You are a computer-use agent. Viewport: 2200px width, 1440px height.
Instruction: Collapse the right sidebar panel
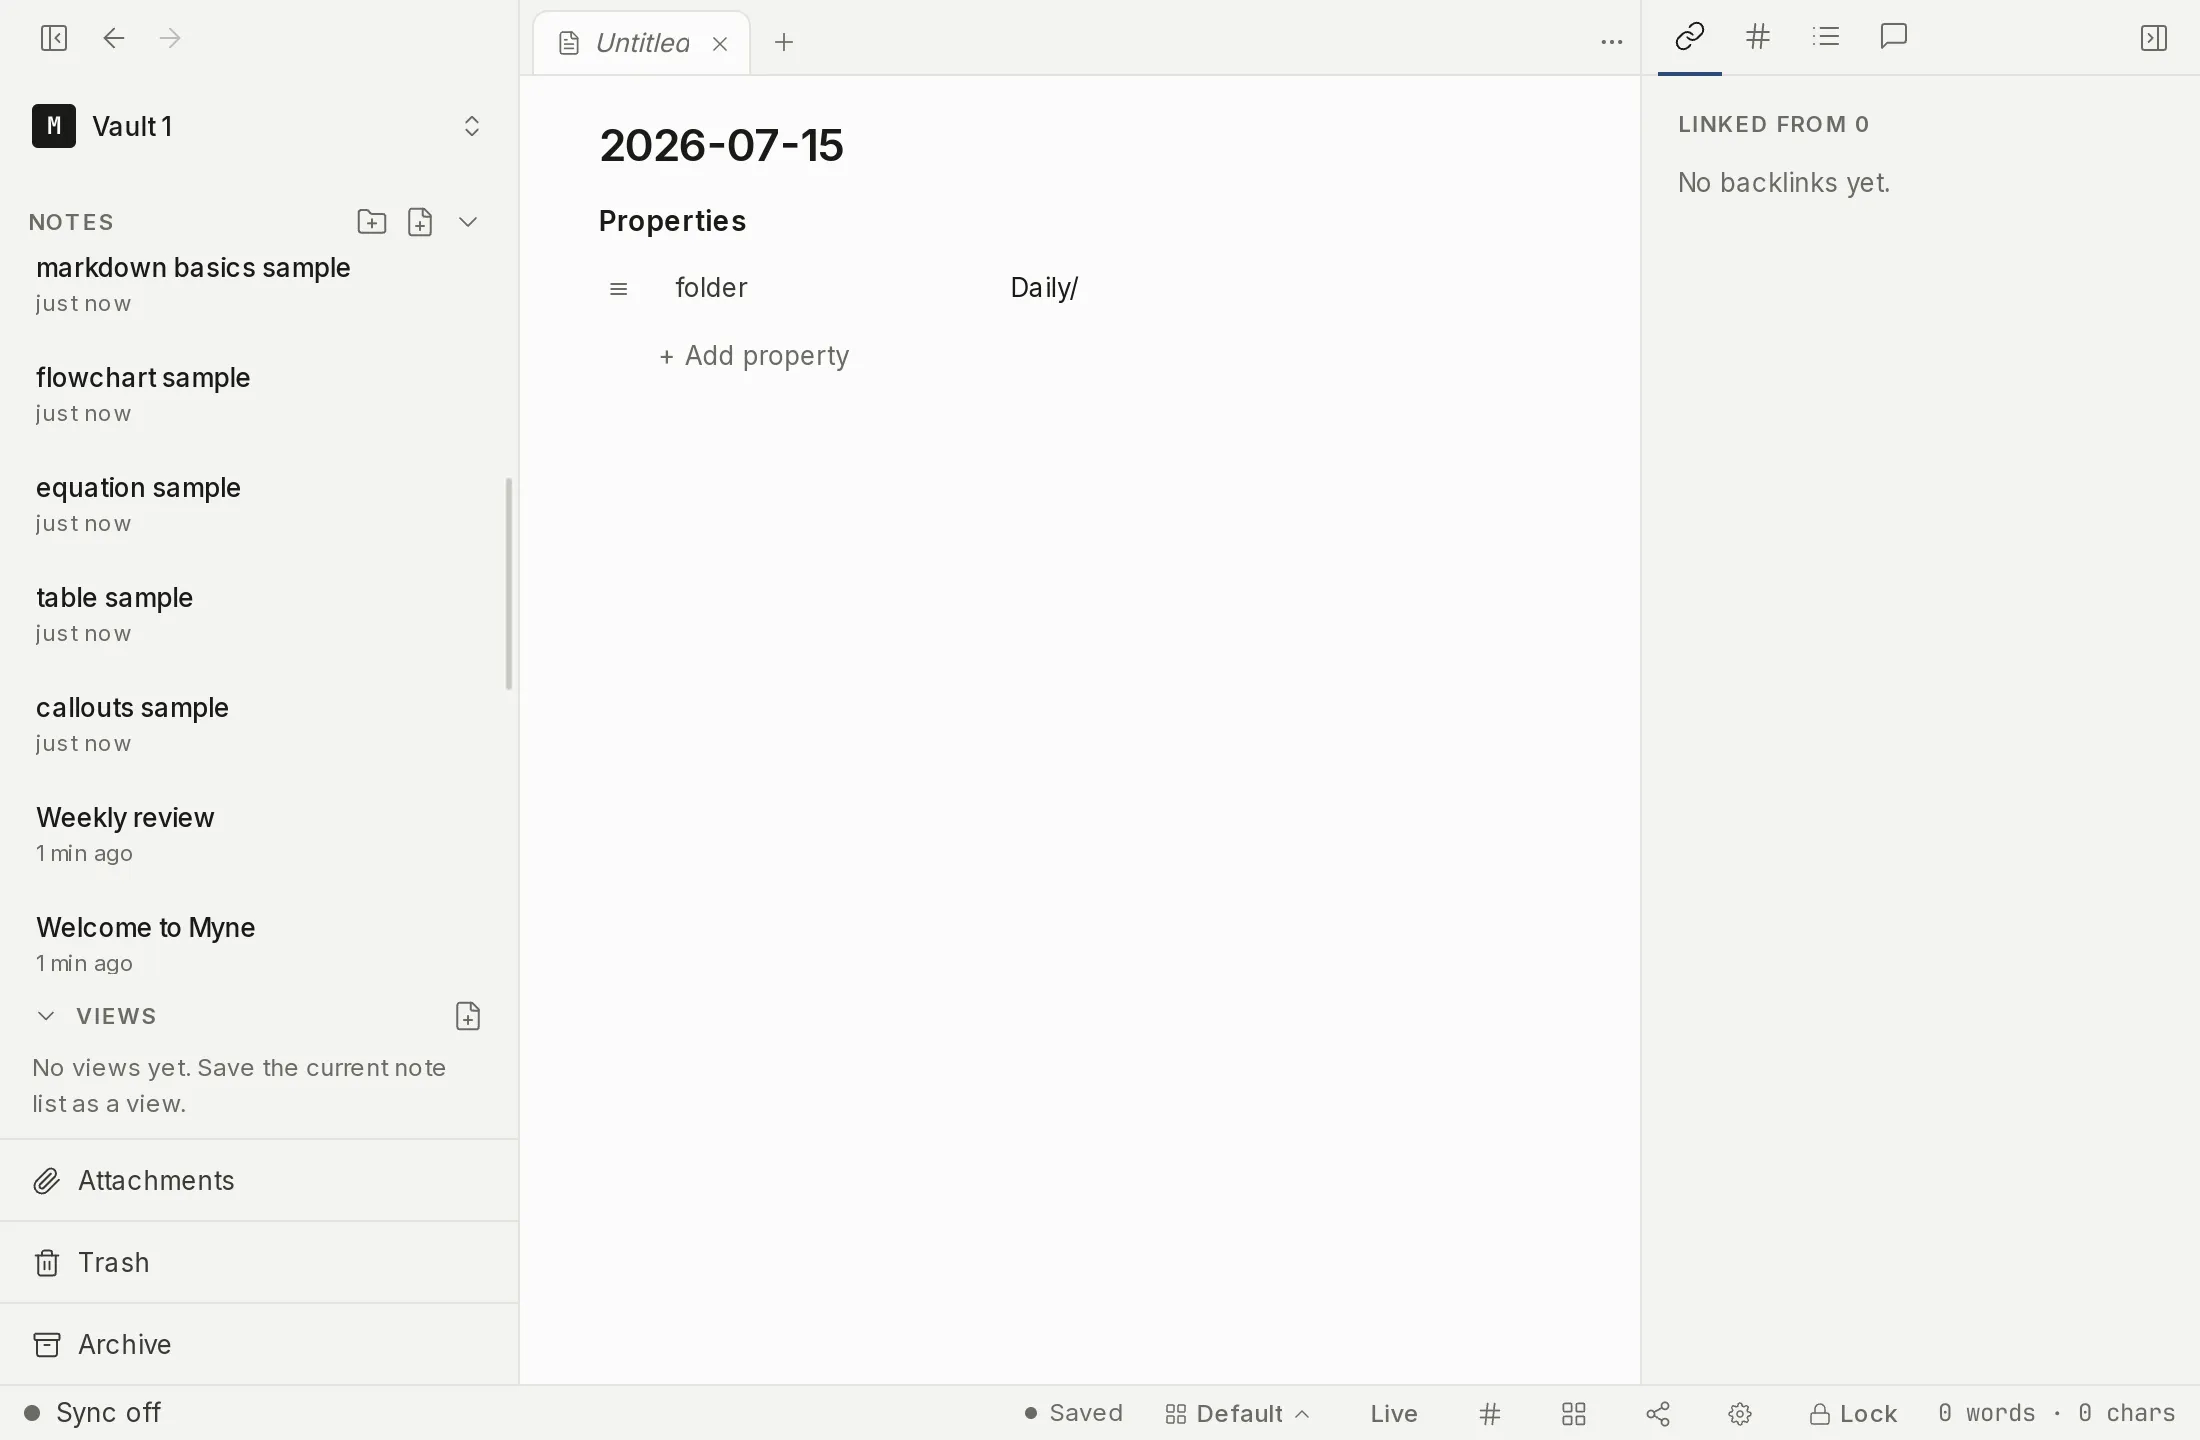click(x=2154, y=38)
